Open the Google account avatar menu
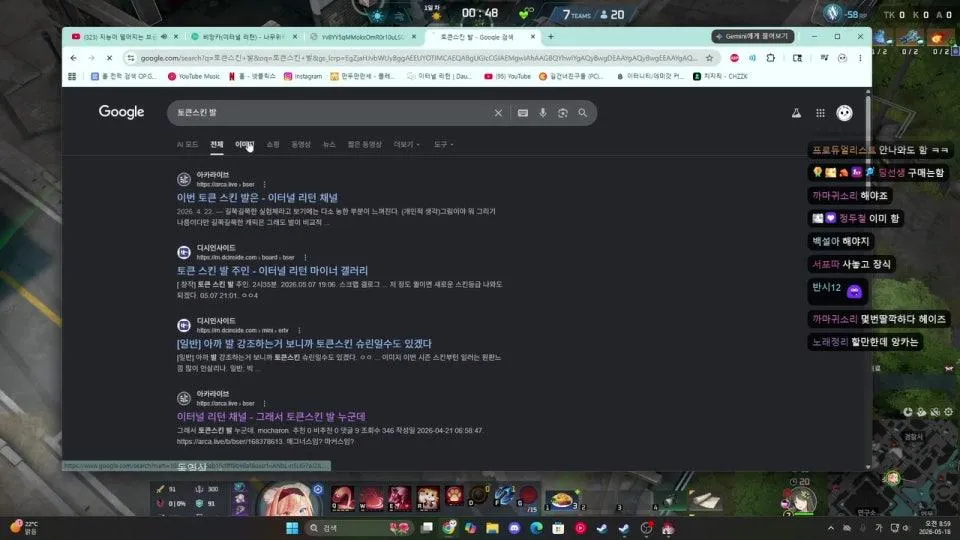 (844, 113)
